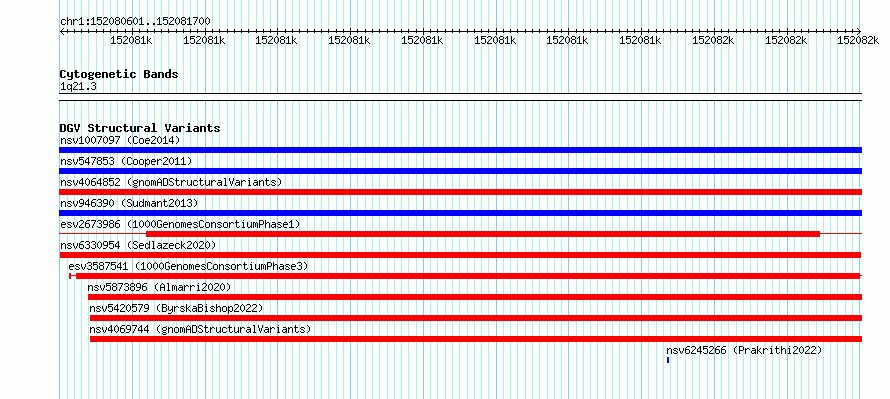Click the Cytogenetic Bands track title
Screen dimensions: 890x399
119,74
